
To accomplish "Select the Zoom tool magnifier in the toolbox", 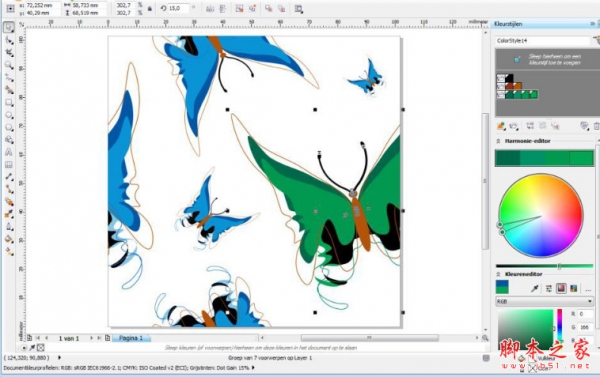I will (x=9, y=65).
